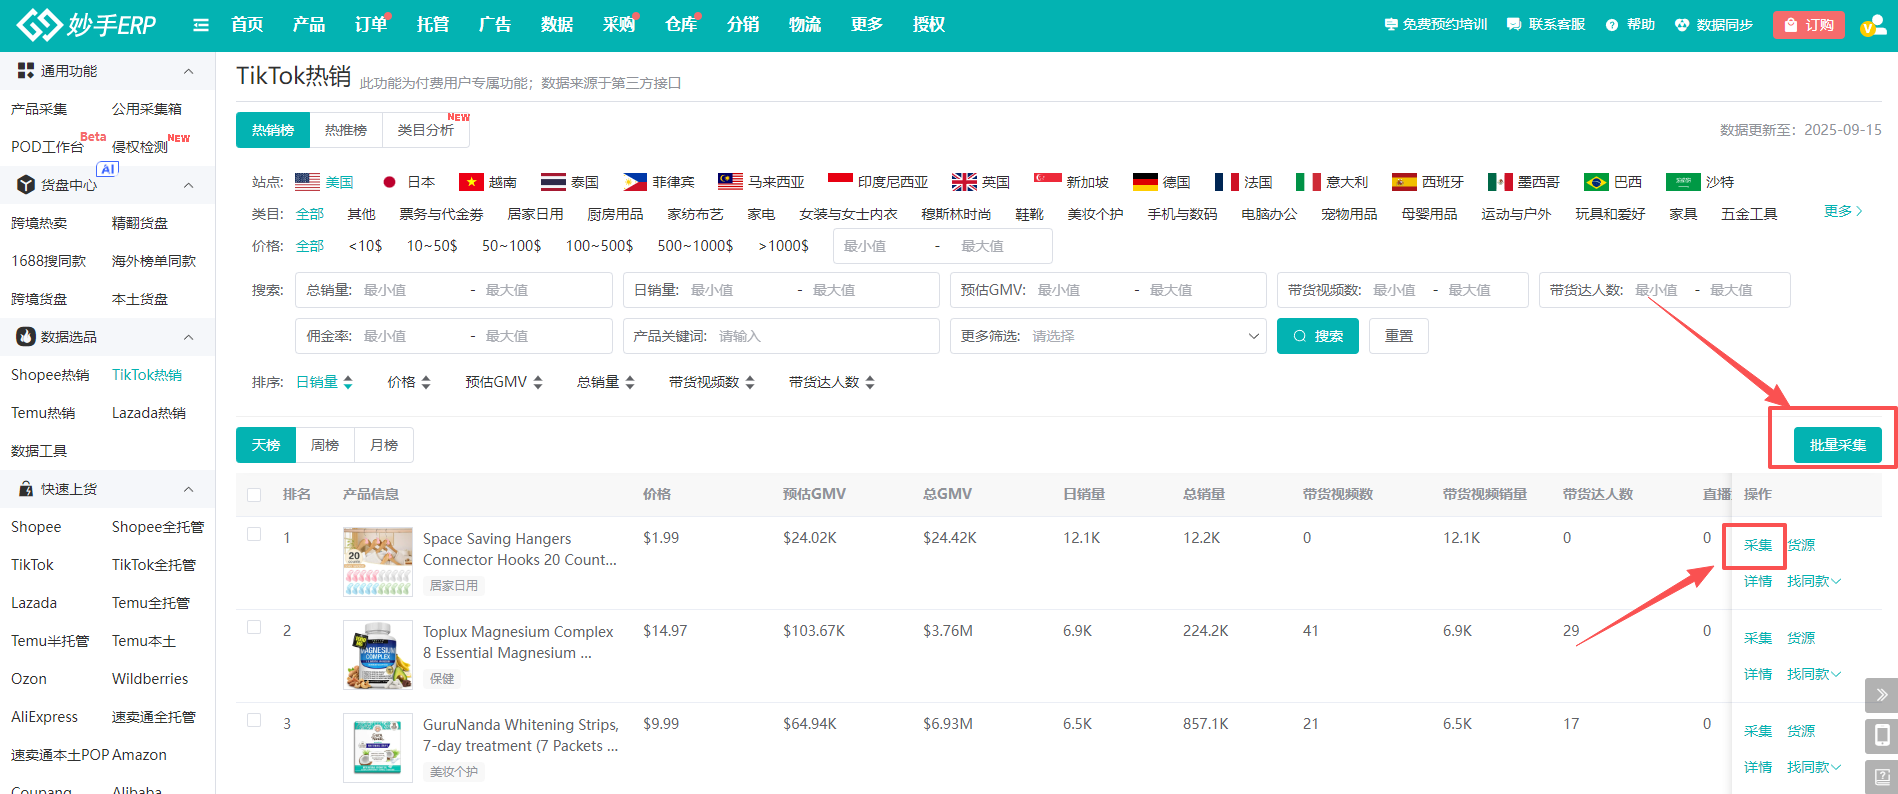Image resolution: width=1898 pixels, height=794 pixels.
Task: Filter category 美妆个护
Action: tap(1095, 214)
